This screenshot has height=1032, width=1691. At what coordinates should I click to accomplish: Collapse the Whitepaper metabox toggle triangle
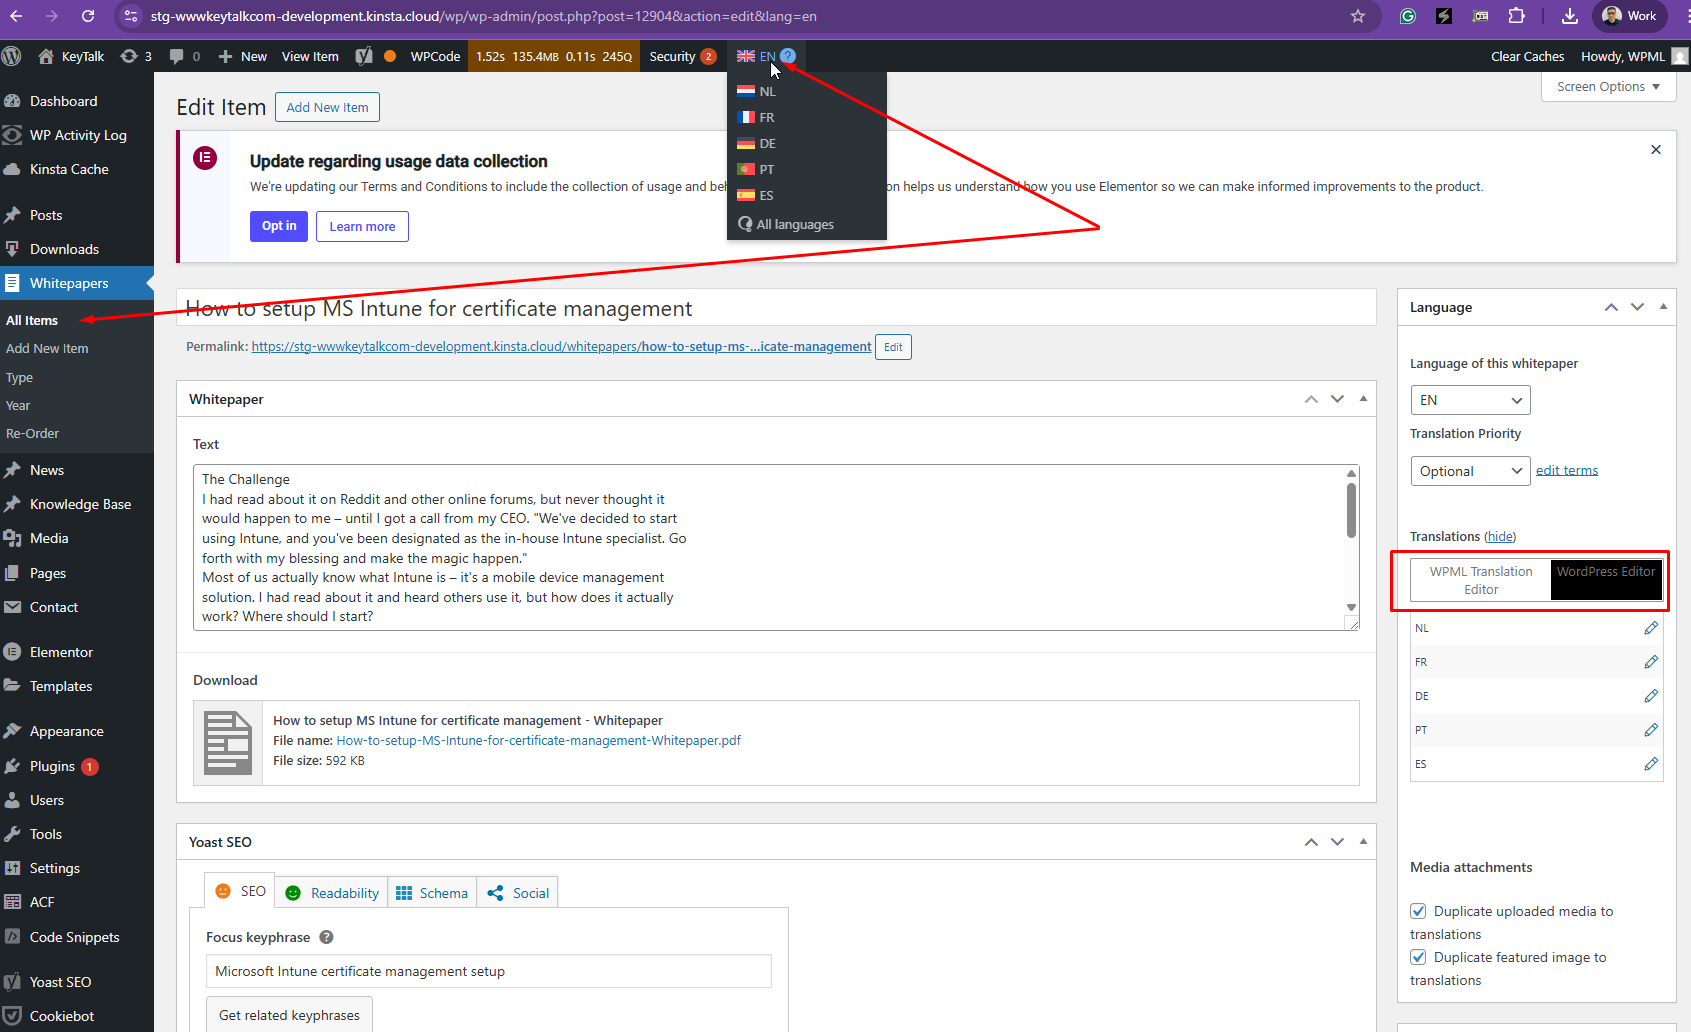click(x=1363, y=399)
